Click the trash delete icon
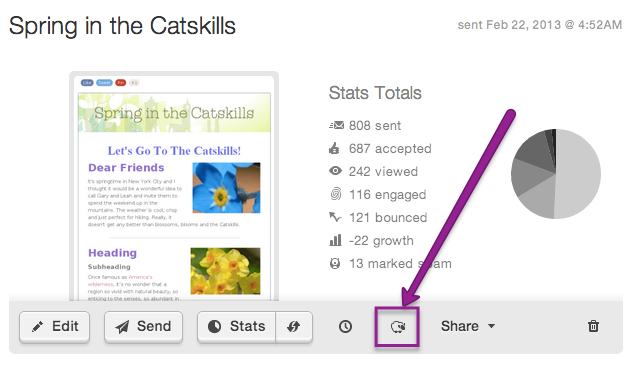 pos(593,326)
